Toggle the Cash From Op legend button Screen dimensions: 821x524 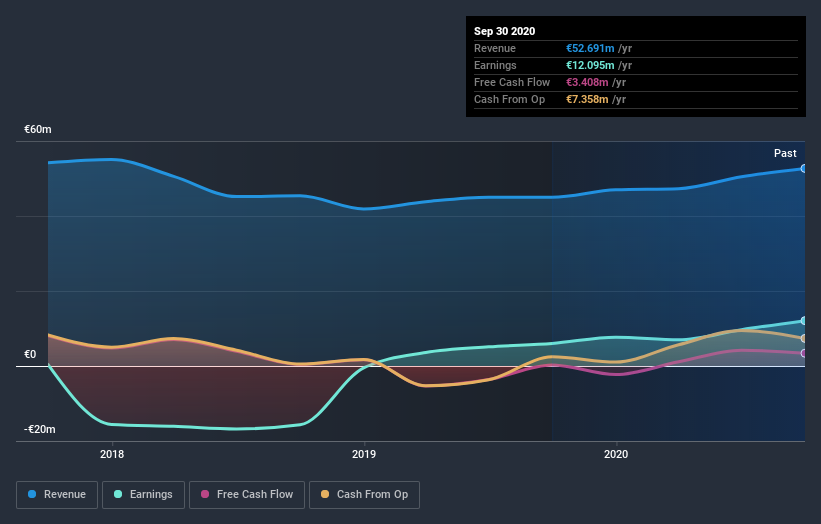tap(364, 495)
